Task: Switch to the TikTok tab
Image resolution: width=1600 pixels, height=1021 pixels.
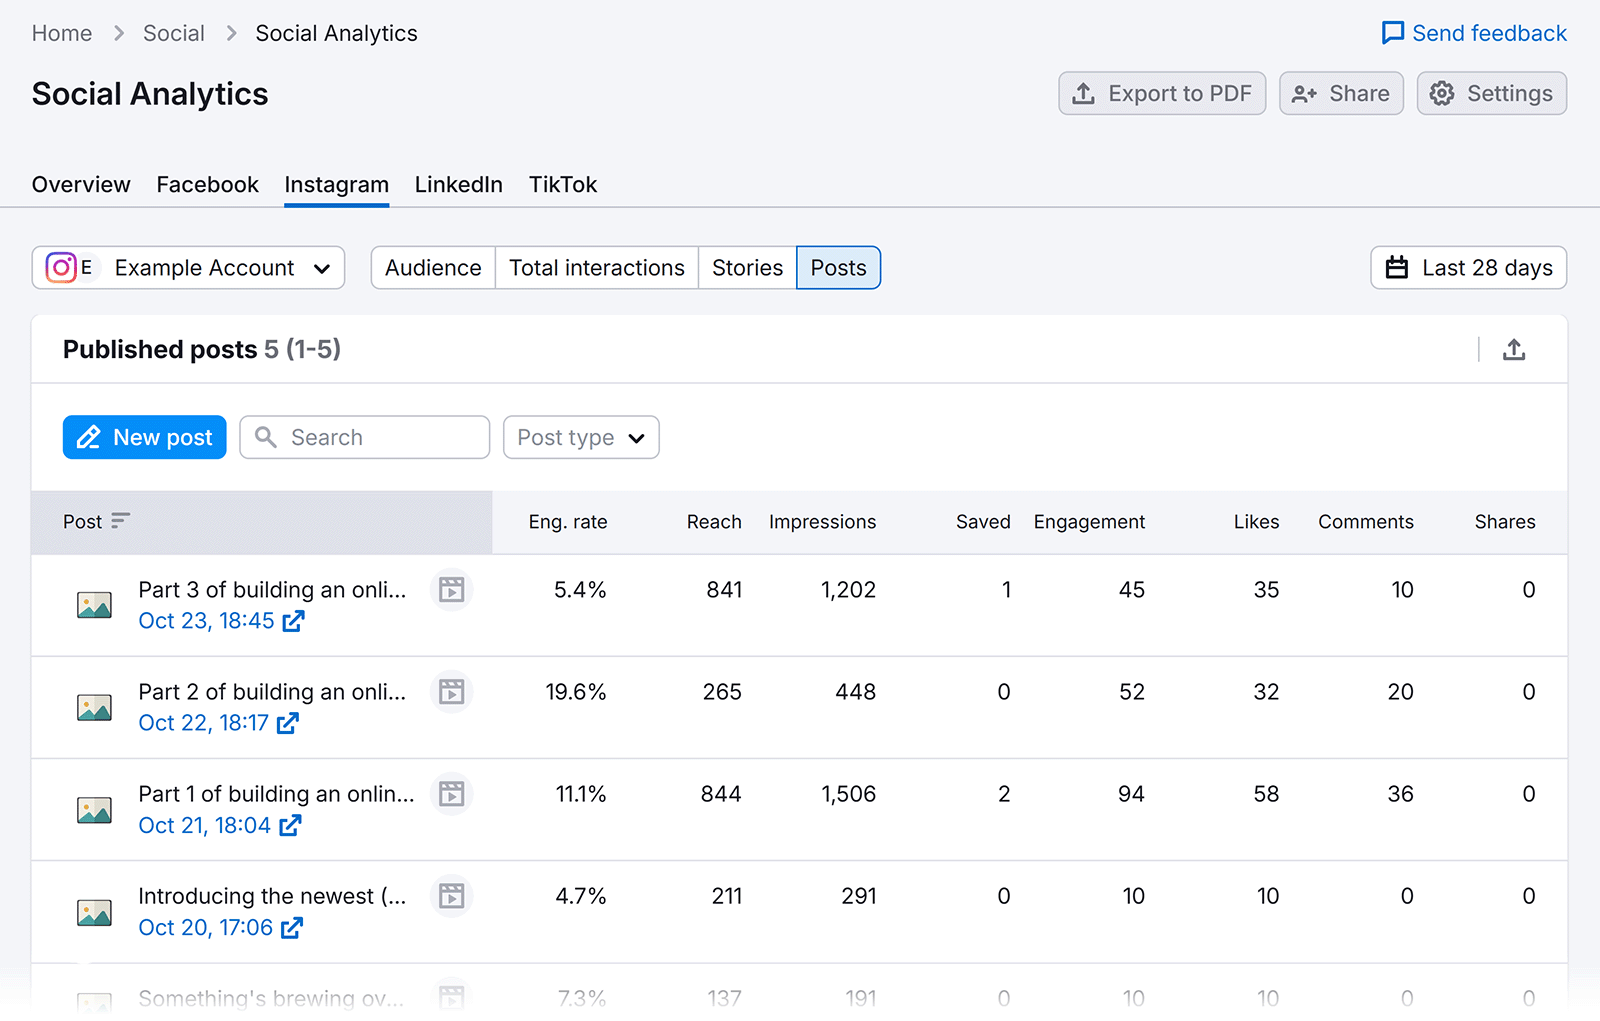Action: pos(563,184)
